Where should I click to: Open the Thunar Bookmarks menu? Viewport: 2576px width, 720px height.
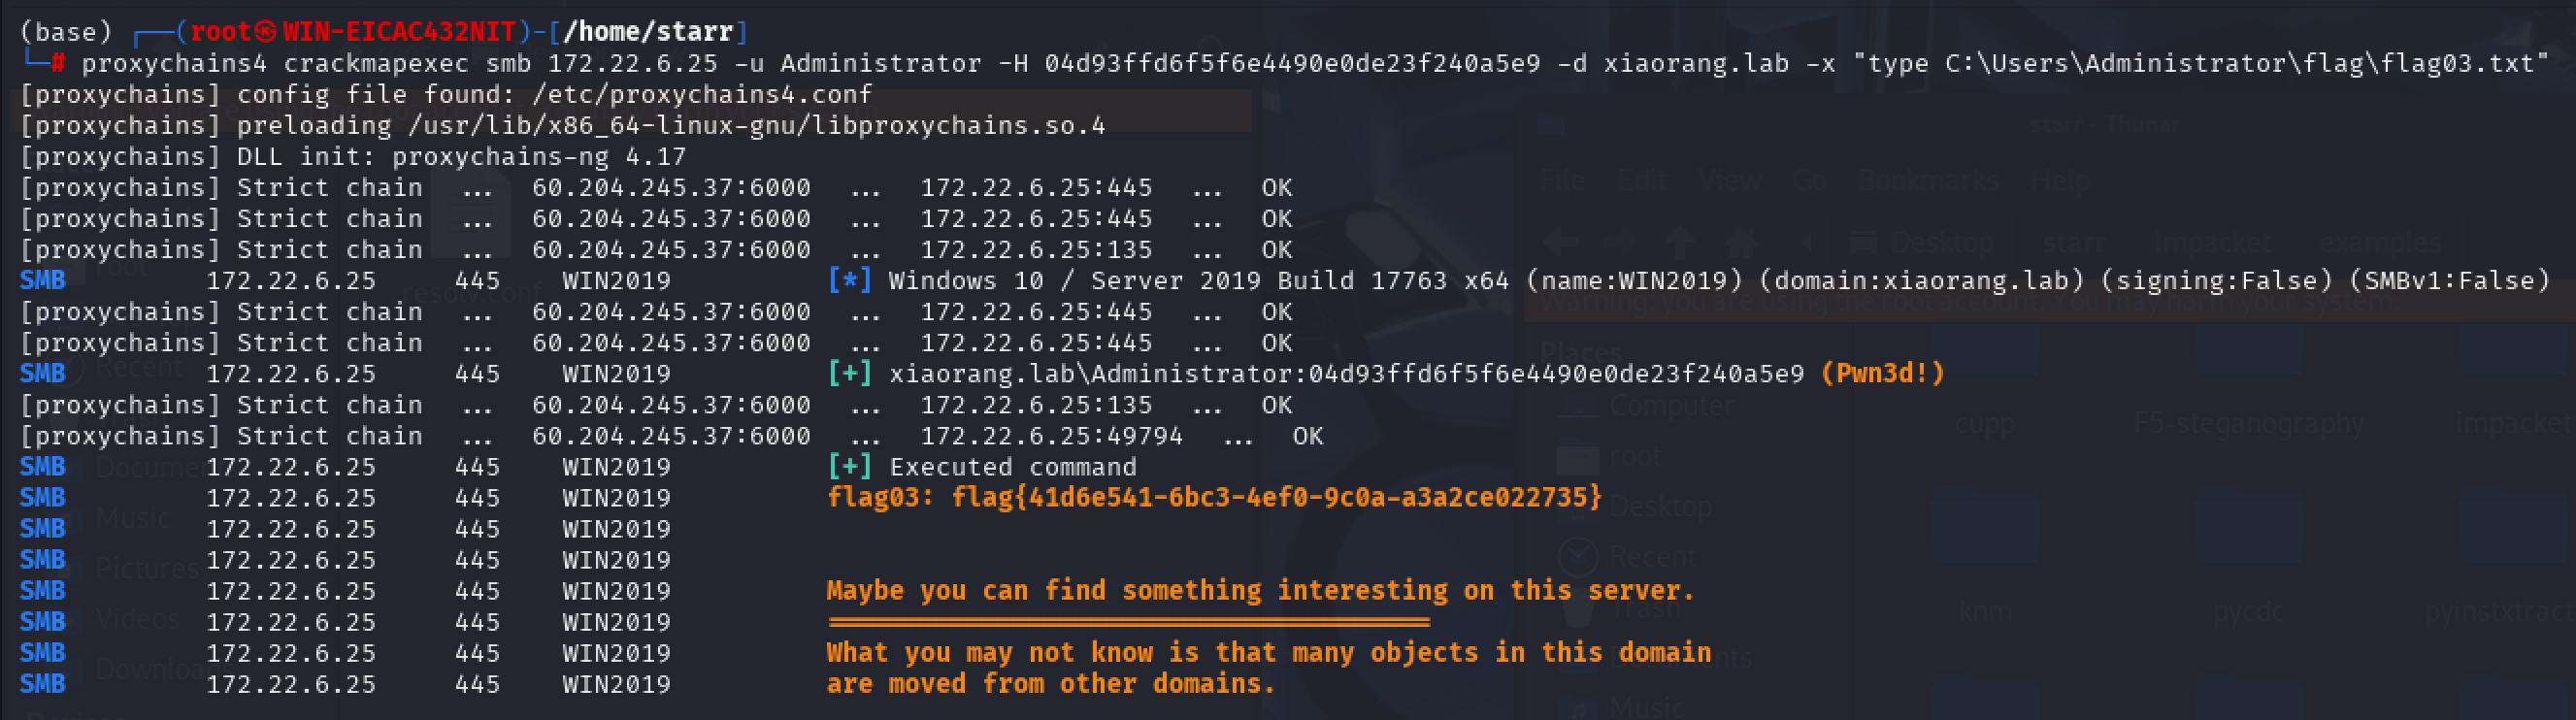(x=1927, y=181)
